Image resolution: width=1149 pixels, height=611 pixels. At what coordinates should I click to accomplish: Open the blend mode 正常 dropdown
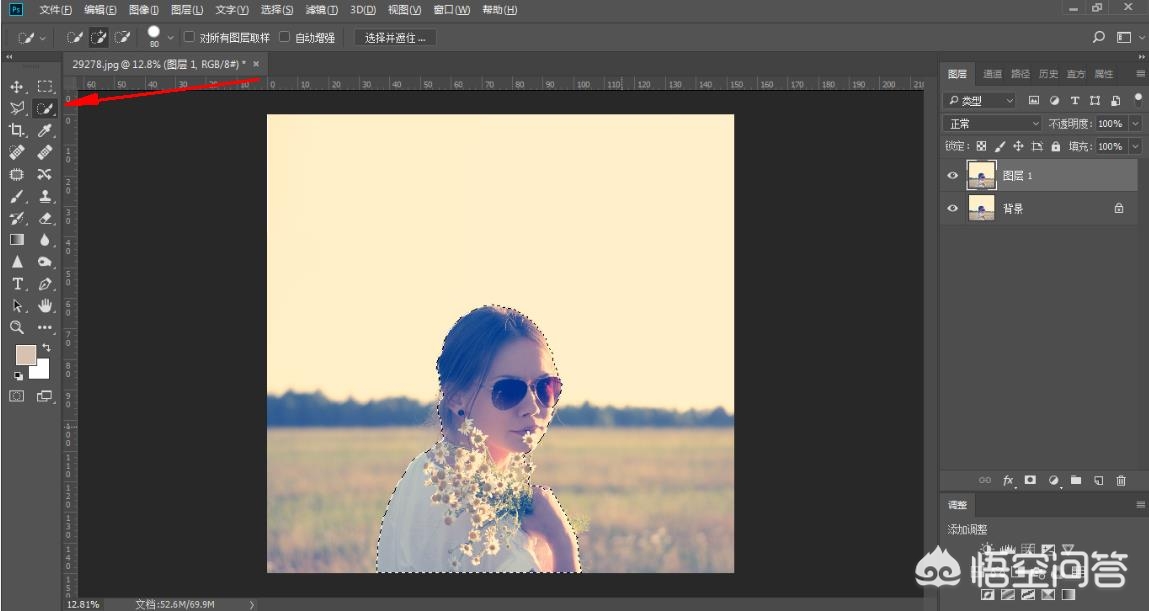[994, 124]
